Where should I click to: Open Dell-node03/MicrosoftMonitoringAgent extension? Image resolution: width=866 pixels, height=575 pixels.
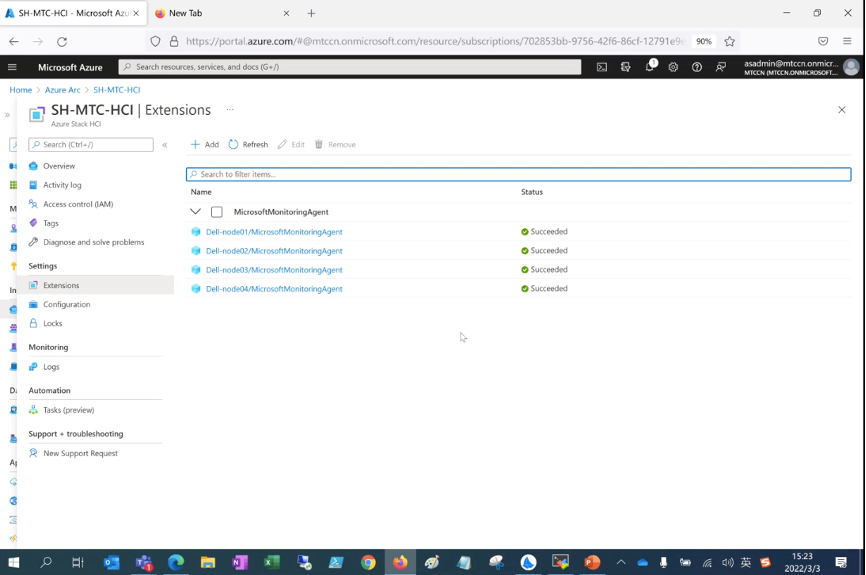274,270
